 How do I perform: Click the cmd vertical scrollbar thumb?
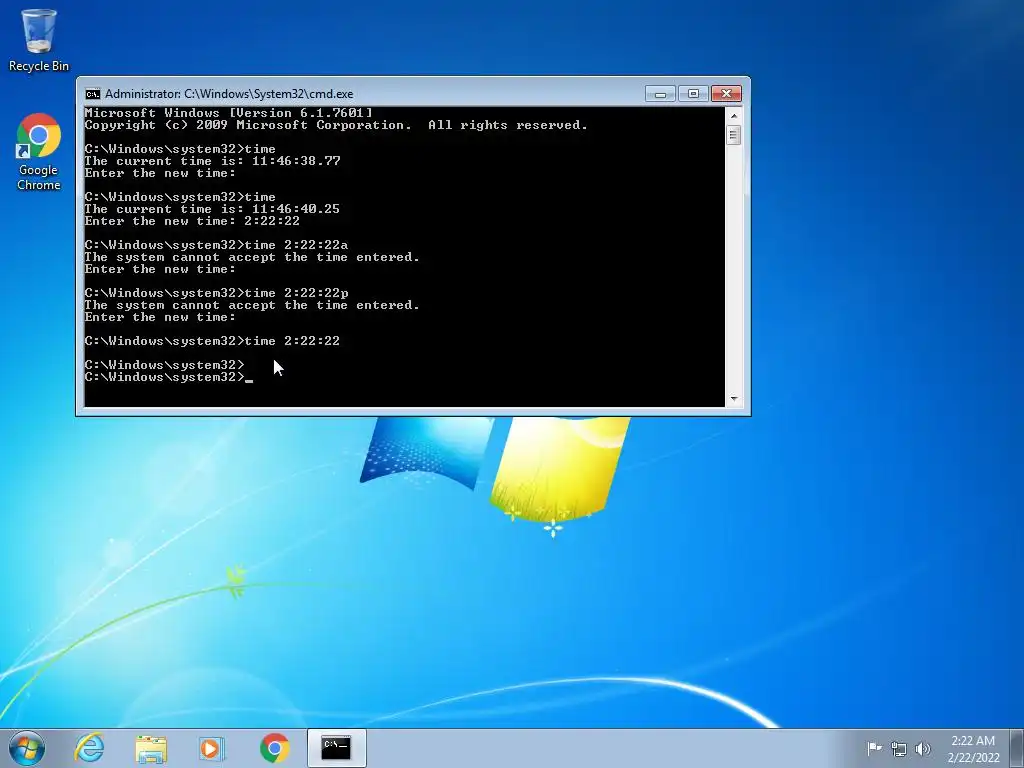point(733,135)
